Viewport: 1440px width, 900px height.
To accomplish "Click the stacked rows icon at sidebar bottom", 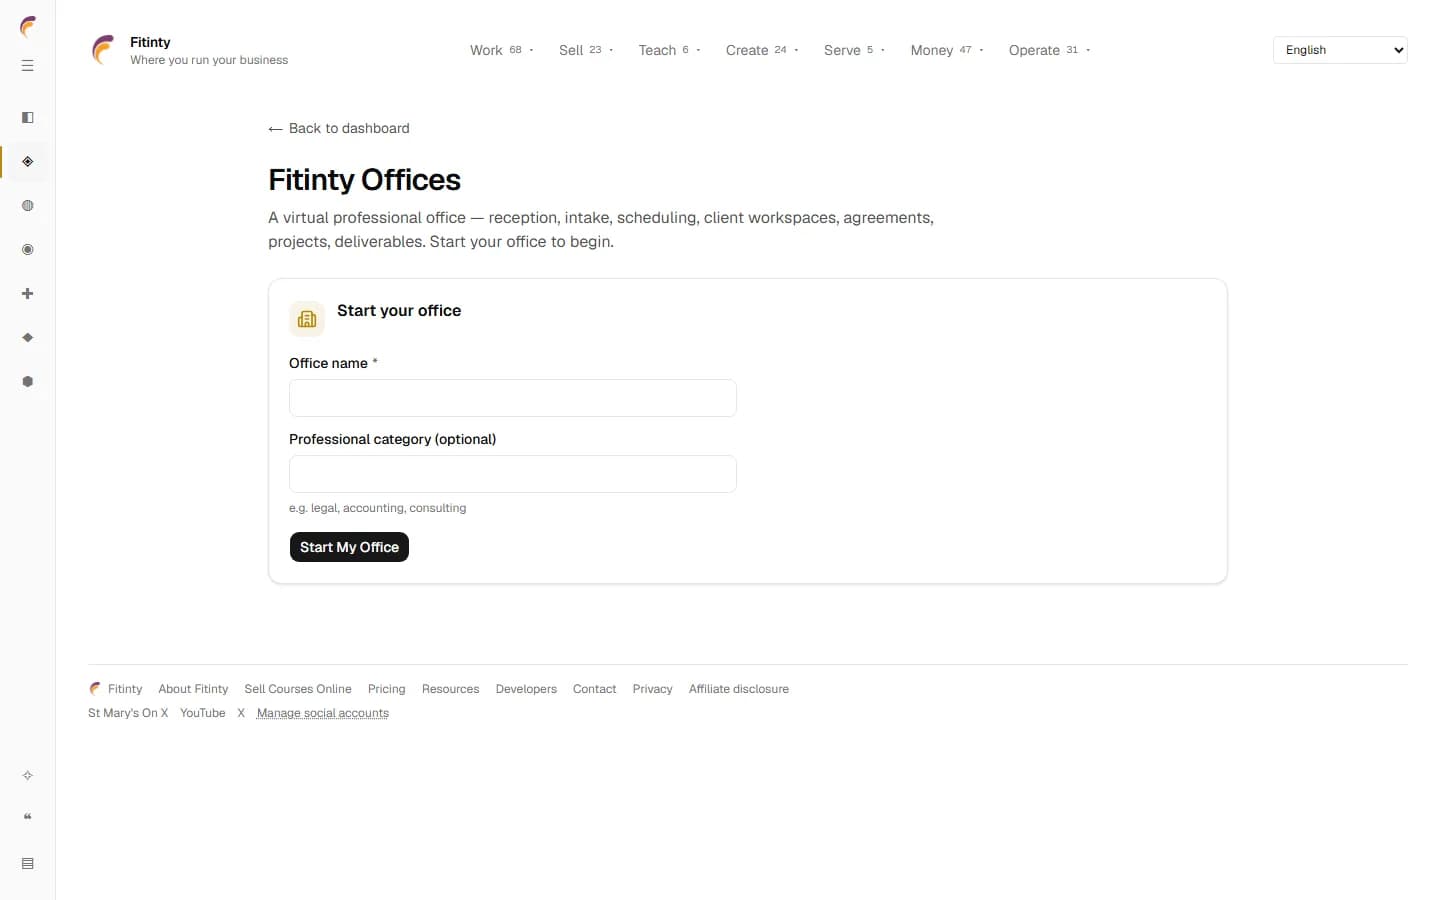I will coord(28,864).
